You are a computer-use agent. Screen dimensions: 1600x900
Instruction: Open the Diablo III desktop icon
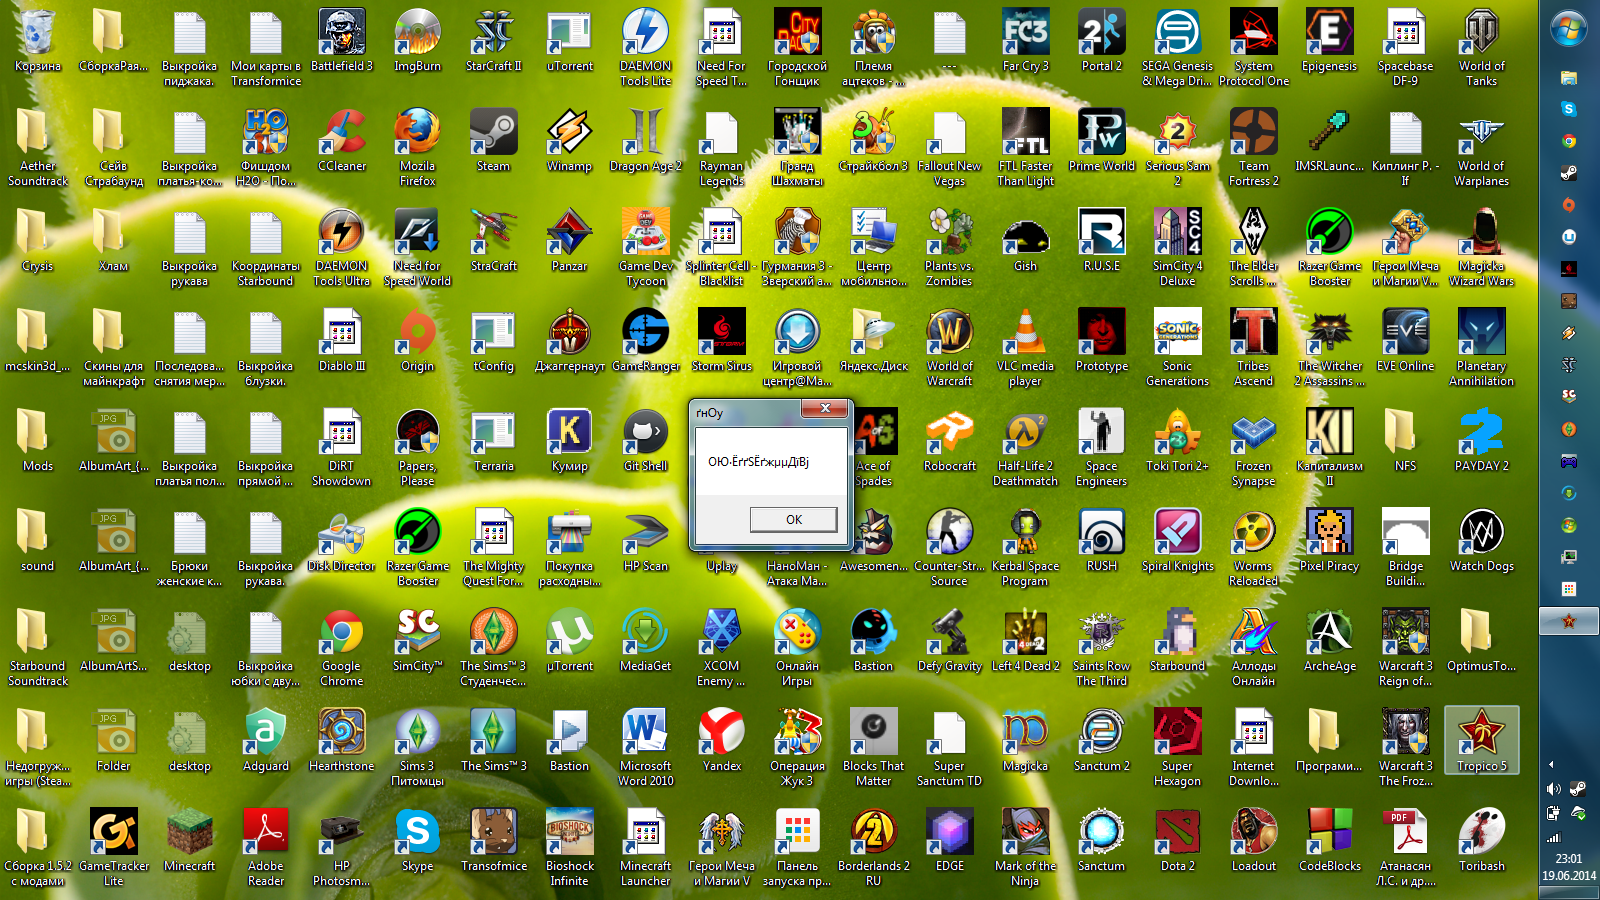click(x=342, y=342)
